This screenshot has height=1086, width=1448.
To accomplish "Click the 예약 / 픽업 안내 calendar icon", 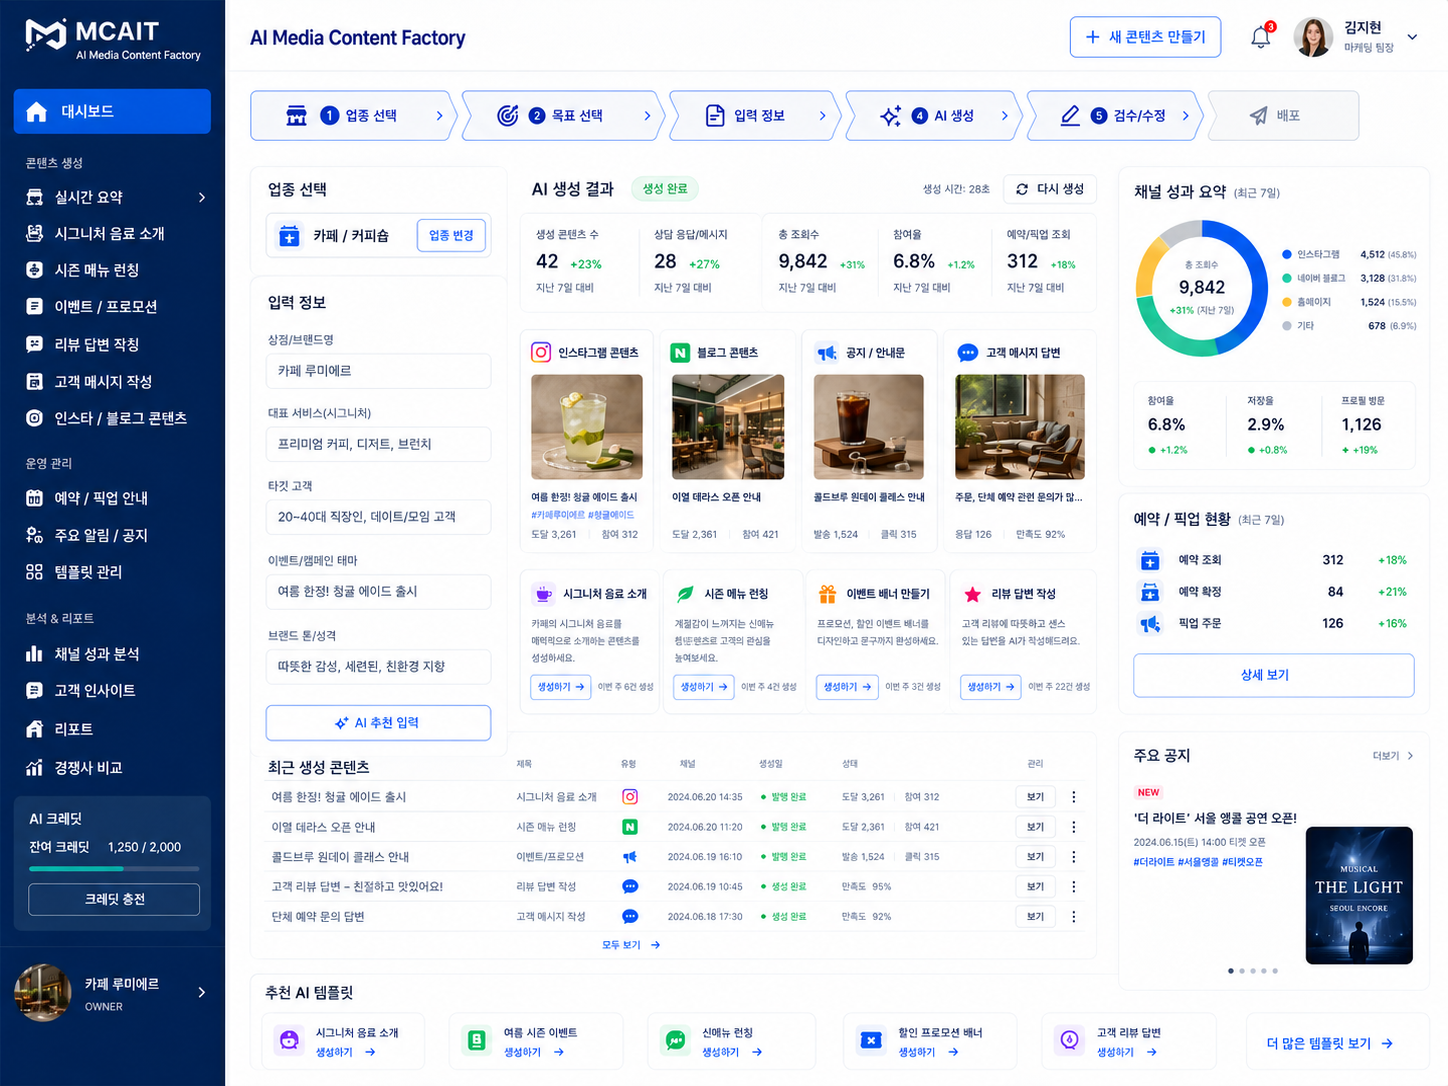I will (35, 498).
